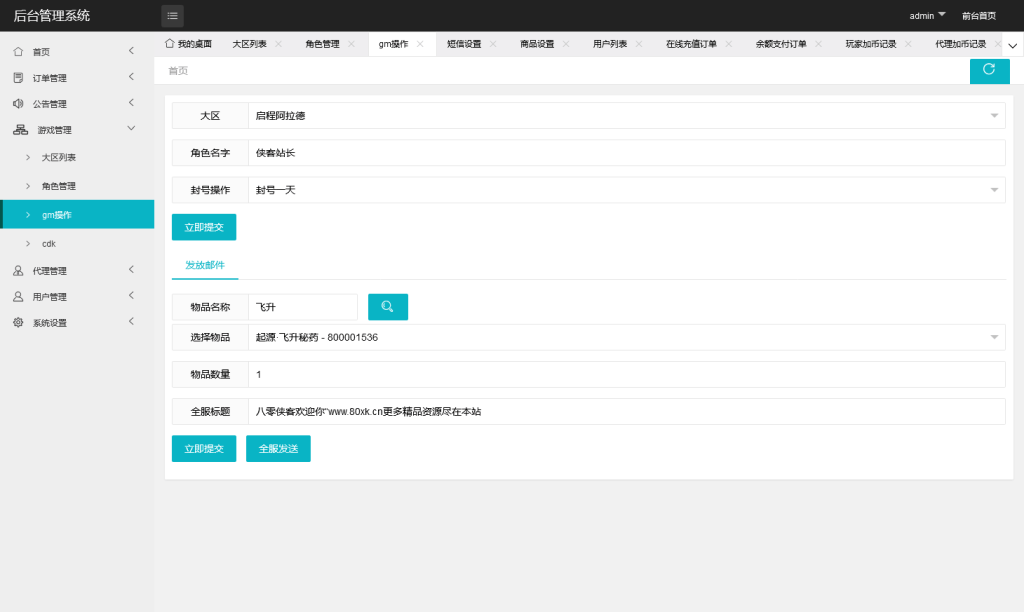The image size is (1024, 612).
Task: Click the magnifier search button beside 物品名称
Action: point(388,306)
